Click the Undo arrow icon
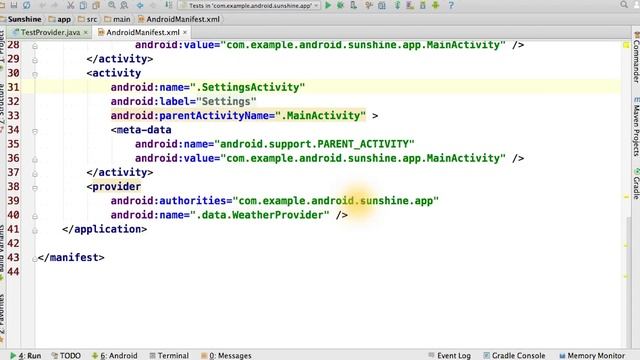 click(42, 5)
